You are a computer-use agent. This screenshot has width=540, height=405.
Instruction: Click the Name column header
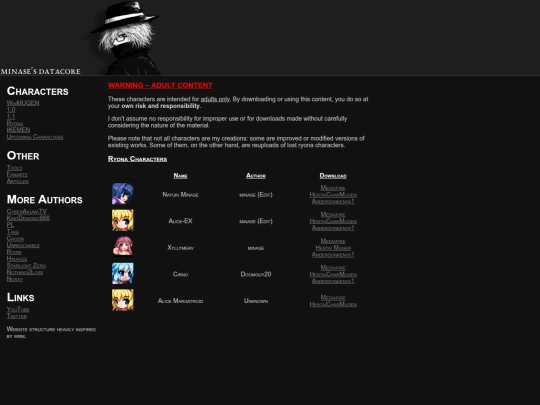180,176
